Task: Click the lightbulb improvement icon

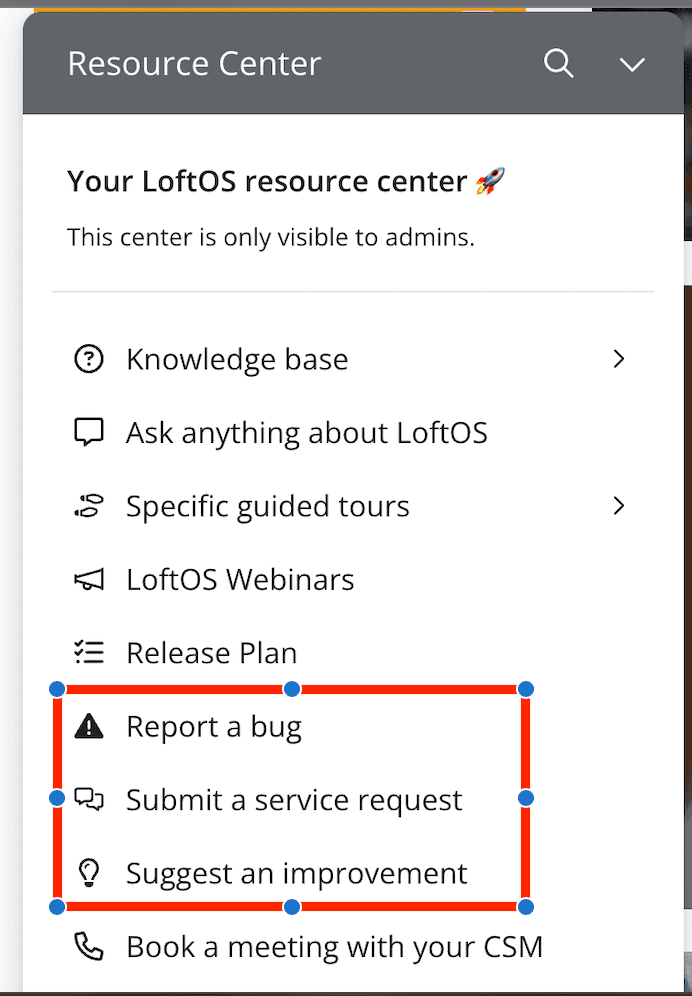Action: coord(89,874)
